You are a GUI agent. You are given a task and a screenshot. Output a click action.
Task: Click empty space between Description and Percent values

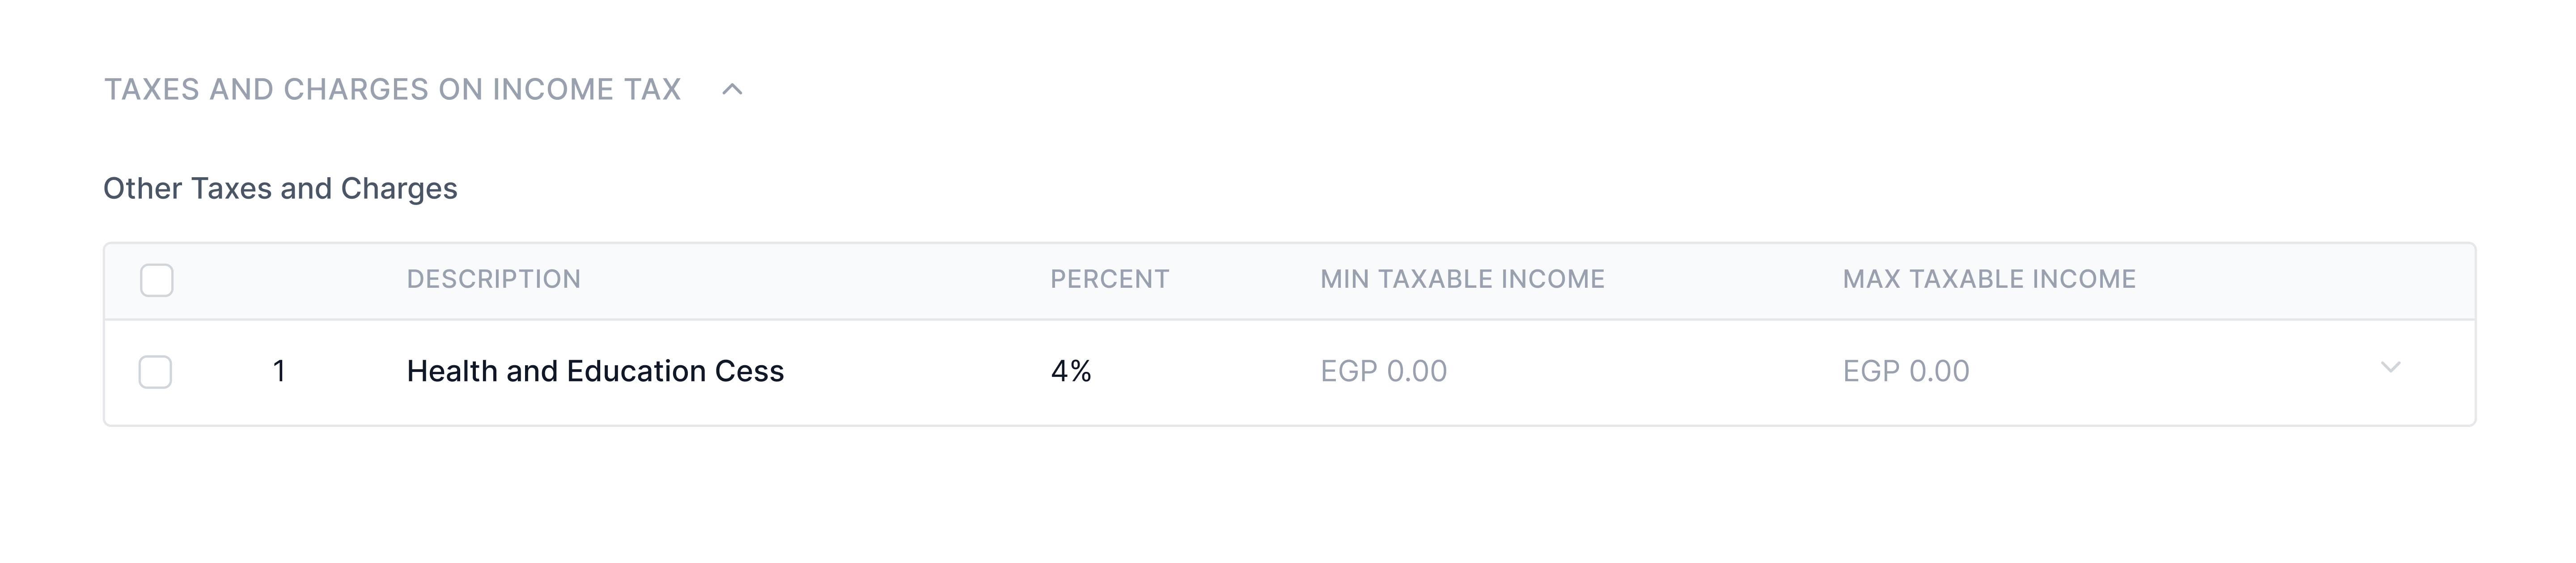[x=915, y=372]
